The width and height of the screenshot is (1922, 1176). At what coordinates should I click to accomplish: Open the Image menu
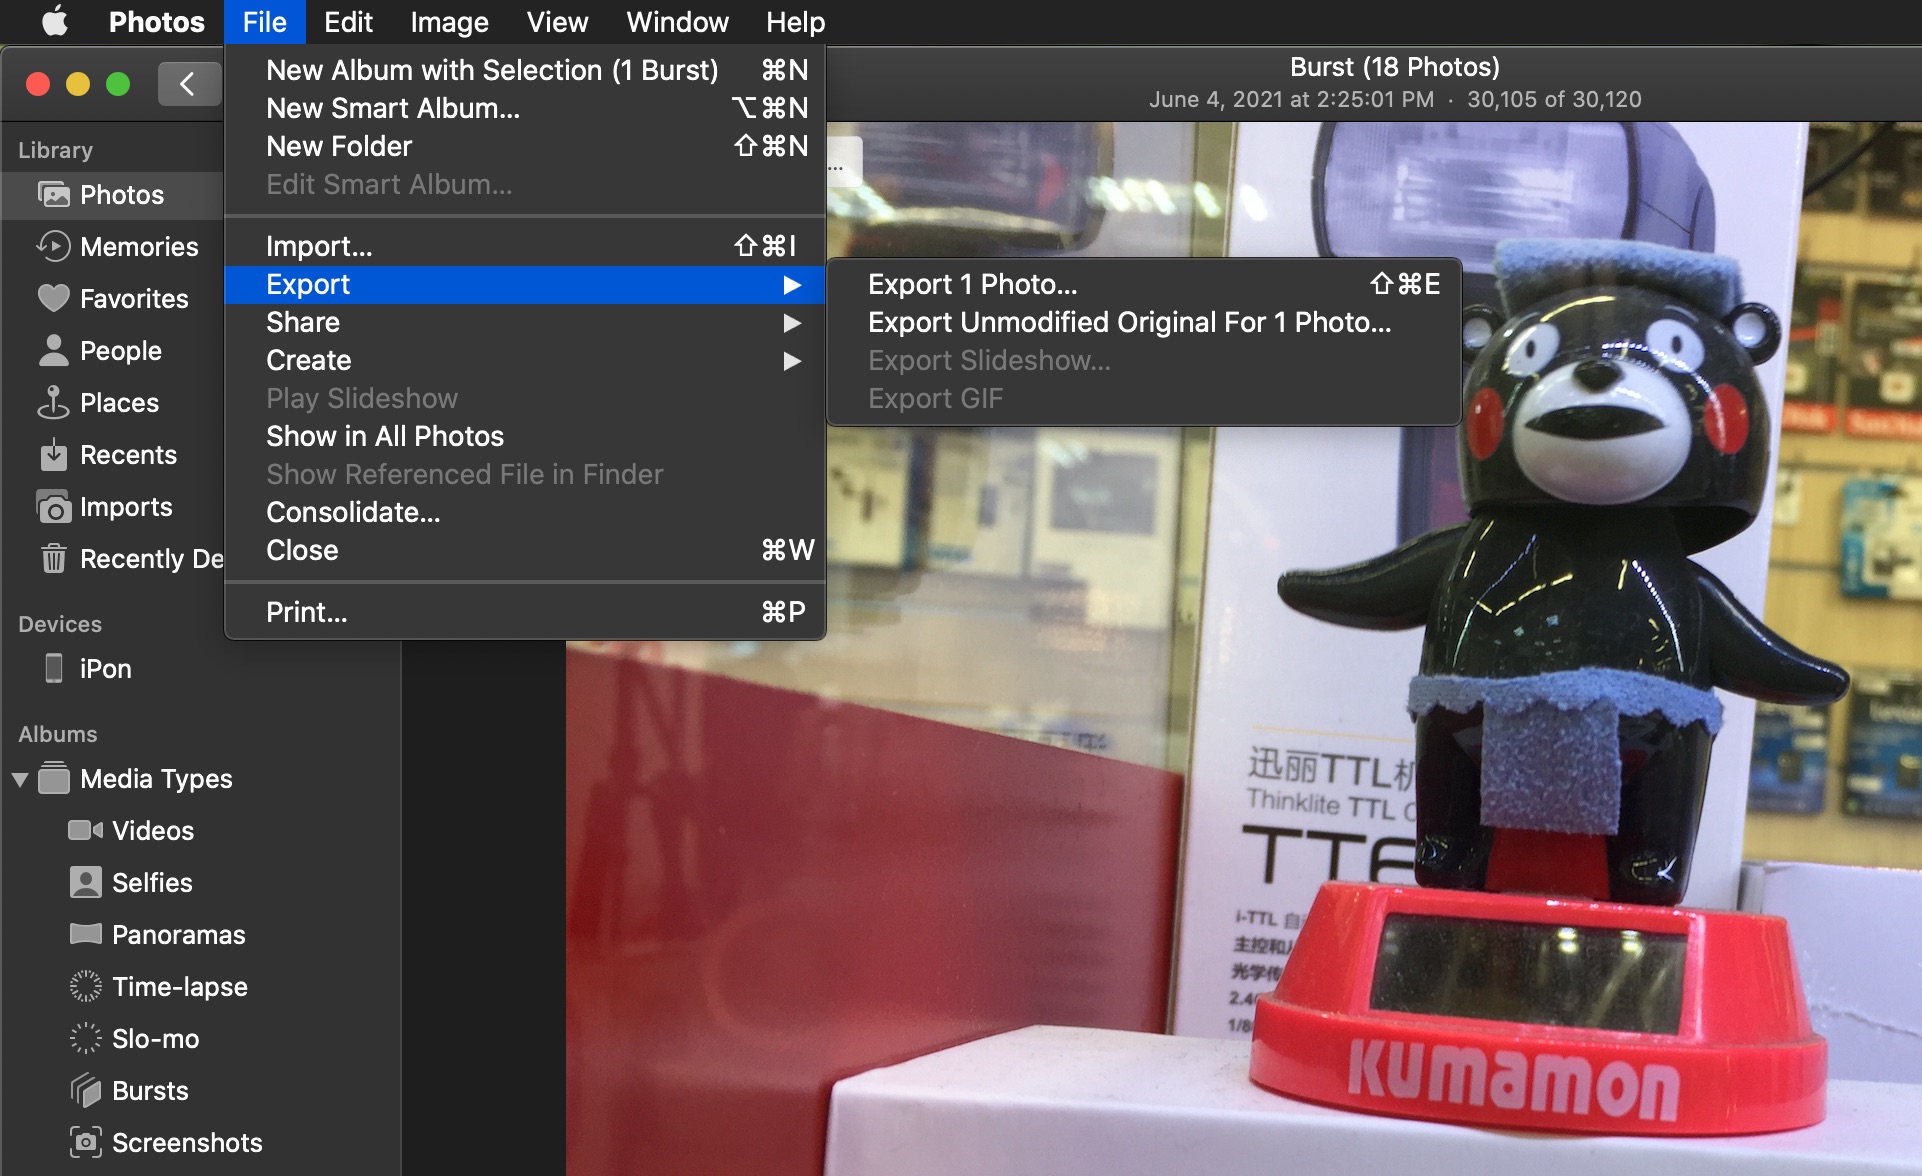point(449,22)
